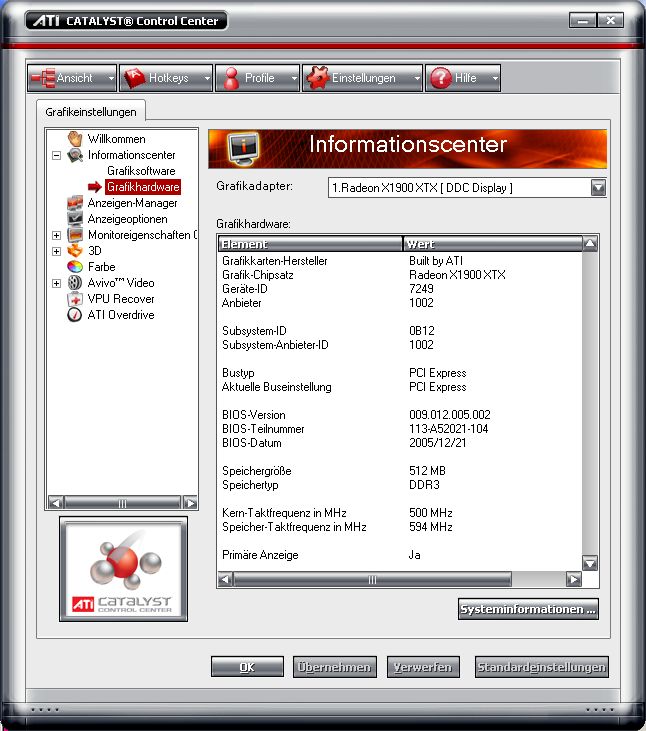
Task: Open Anzeigeoptionen in the tree
Action: [x=127, y=219]
